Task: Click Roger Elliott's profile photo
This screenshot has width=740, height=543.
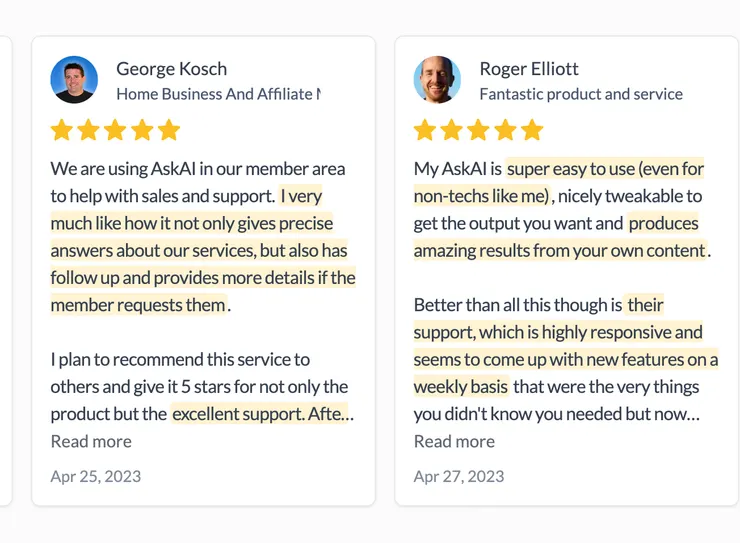Action: point(437,80)
